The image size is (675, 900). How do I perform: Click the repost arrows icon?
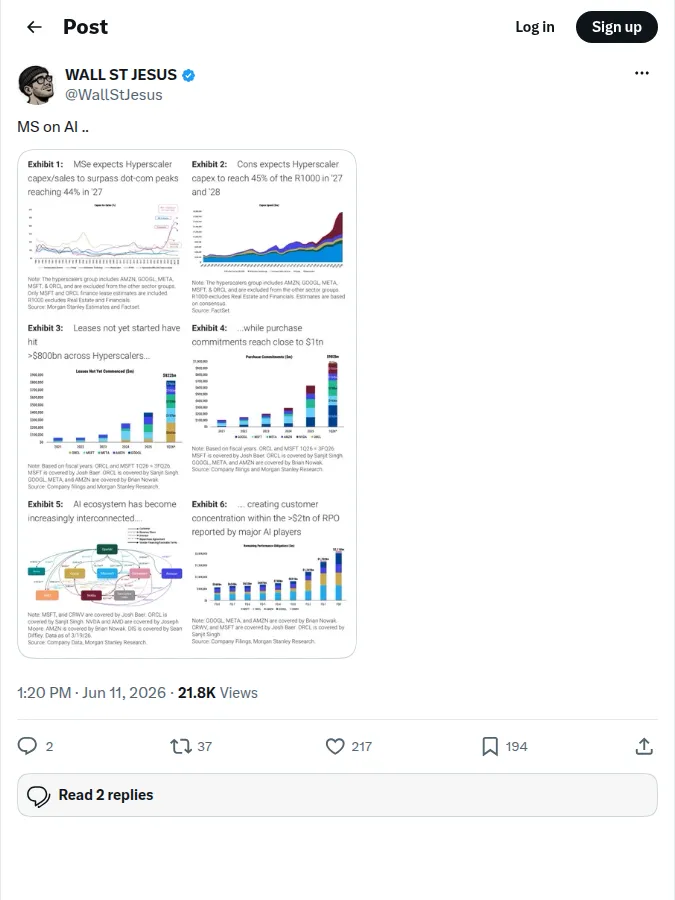pyautogui.click(x=181, y=746)
